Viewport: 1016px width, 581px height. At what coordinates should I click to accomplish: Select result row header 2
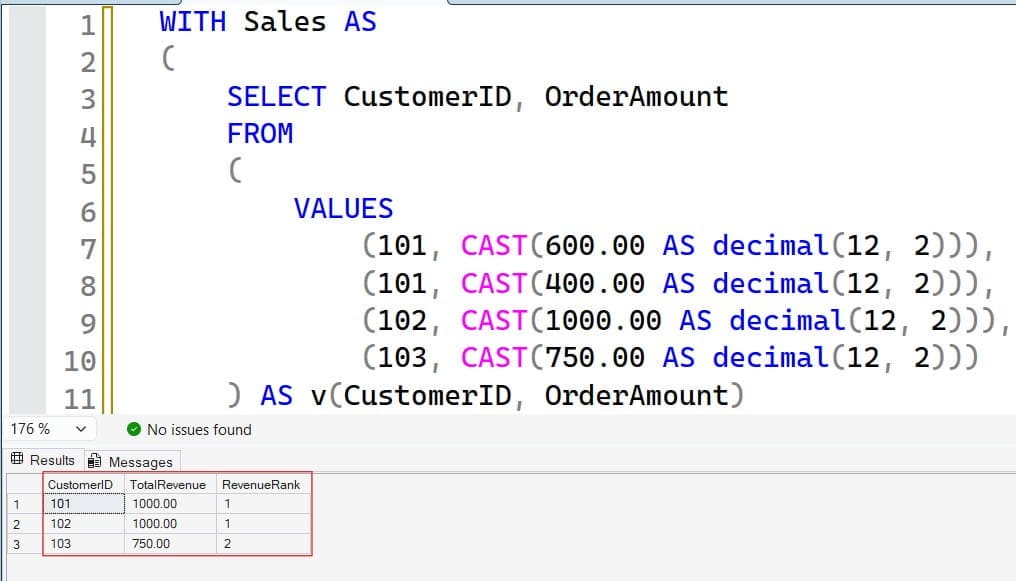(25, 524)
